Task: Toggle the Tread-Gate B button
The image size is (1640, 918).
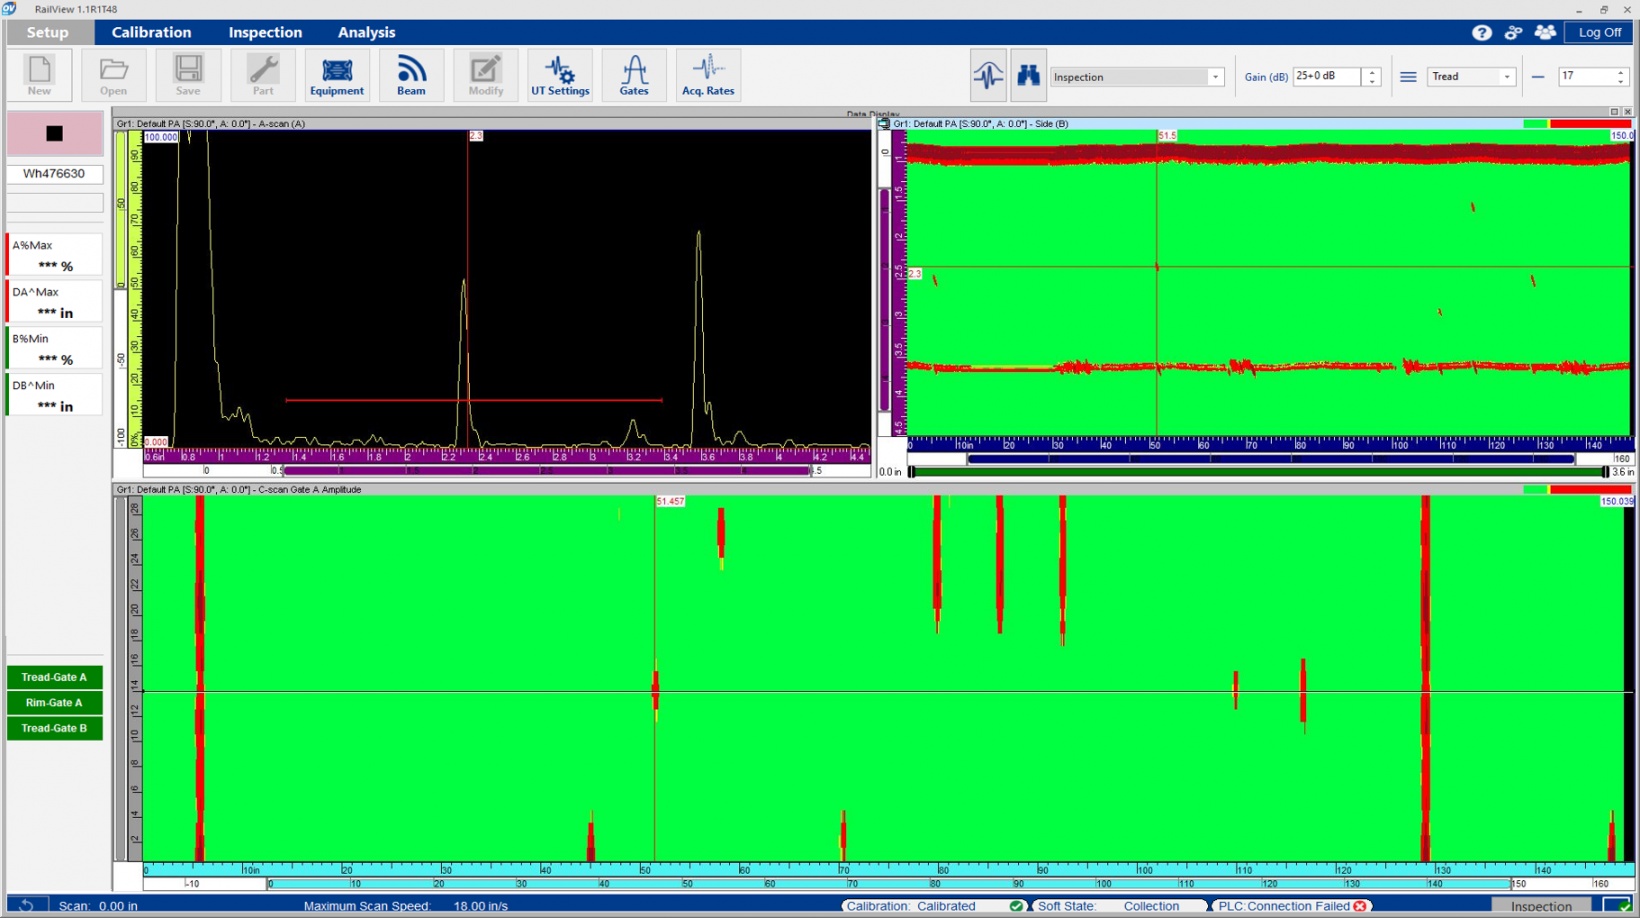Action: tap(54, 728)
